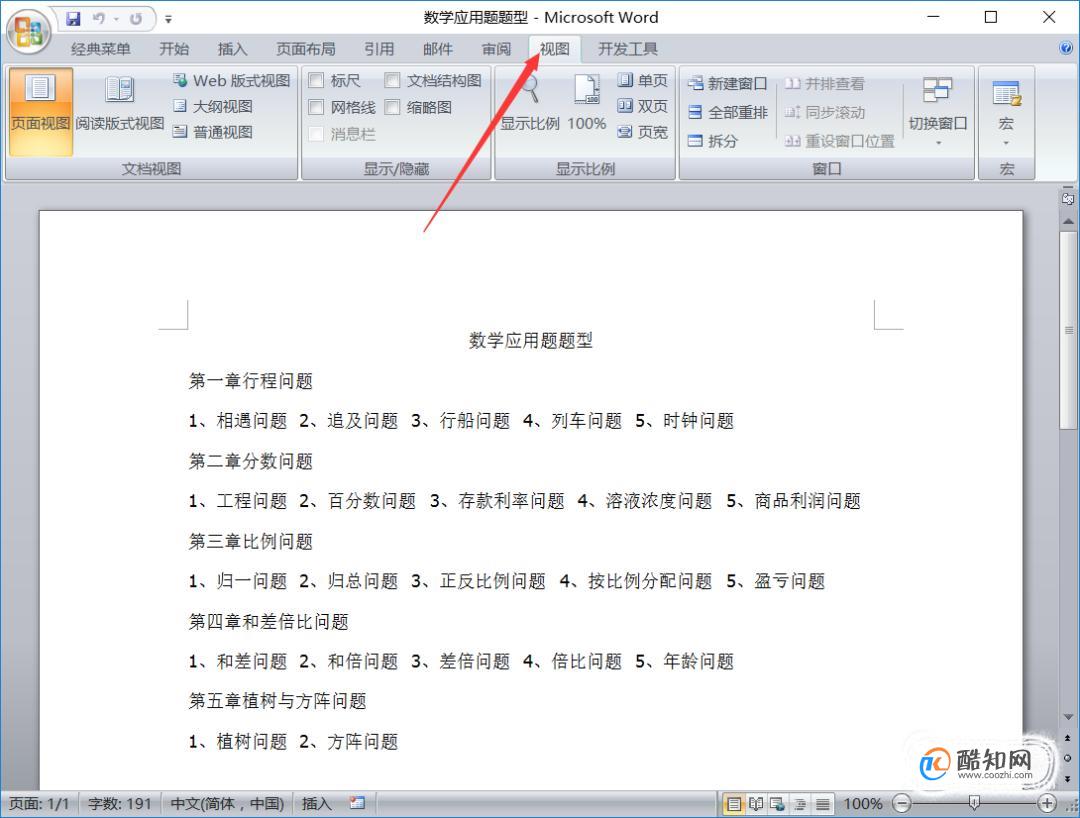The image size is (1080, 818).
Task: Save document using quick access toolbar
Action: (74, 18)
